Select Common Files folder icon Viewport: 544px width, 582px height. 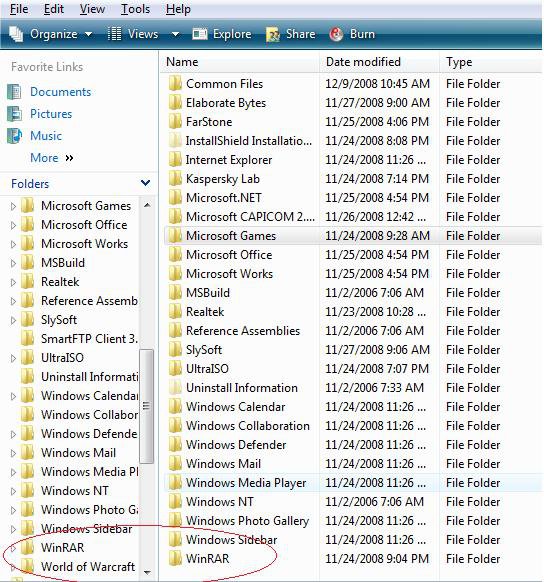point(175,84)
